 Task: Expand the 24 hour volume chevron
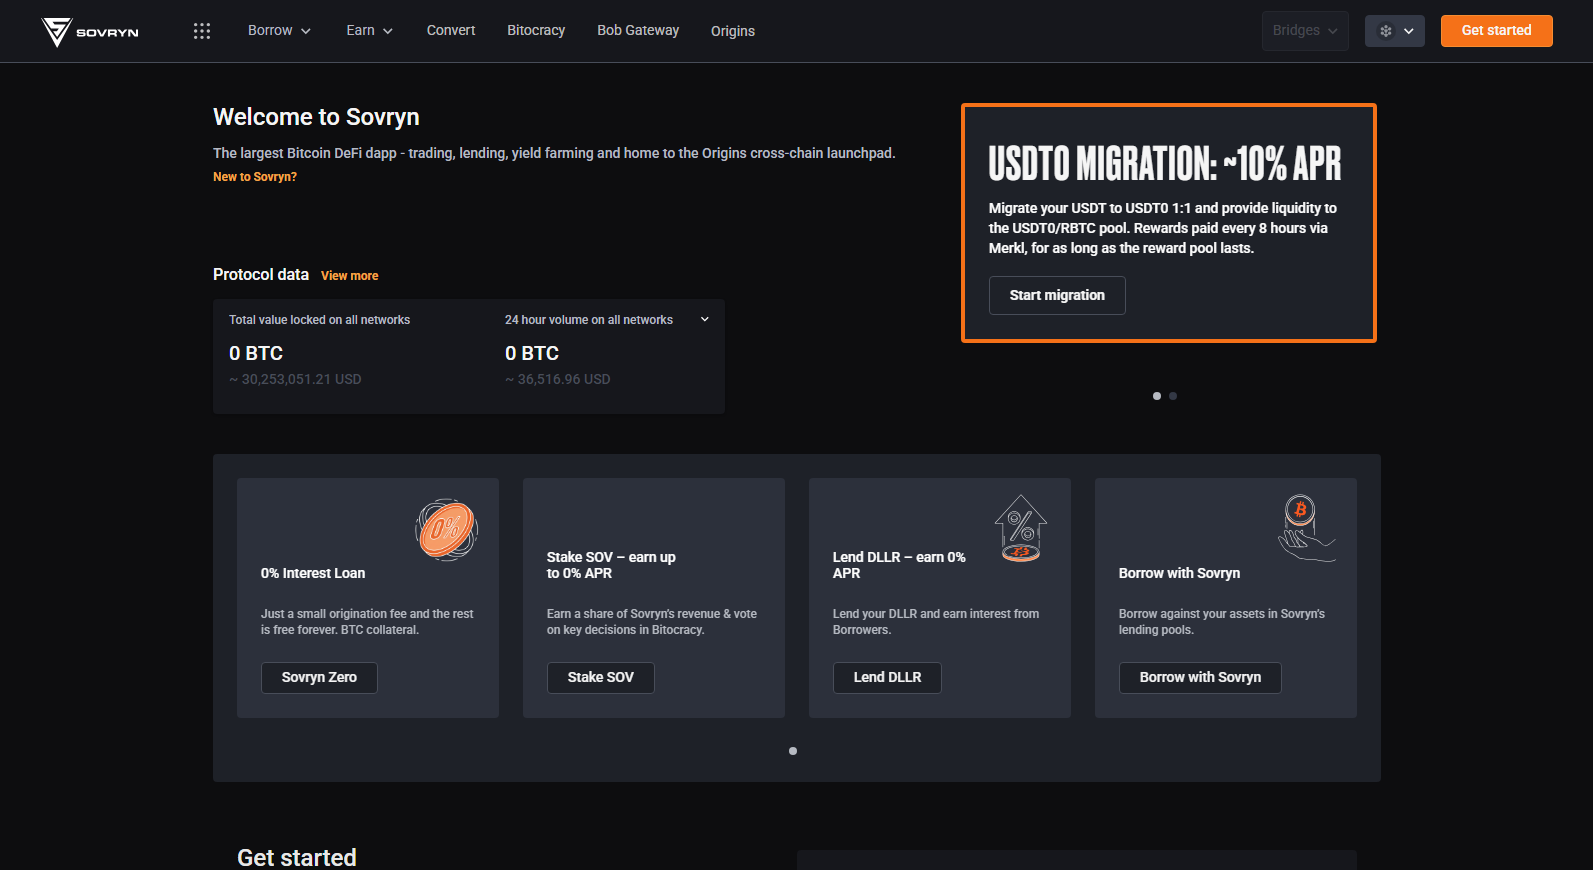pos(705,320)
